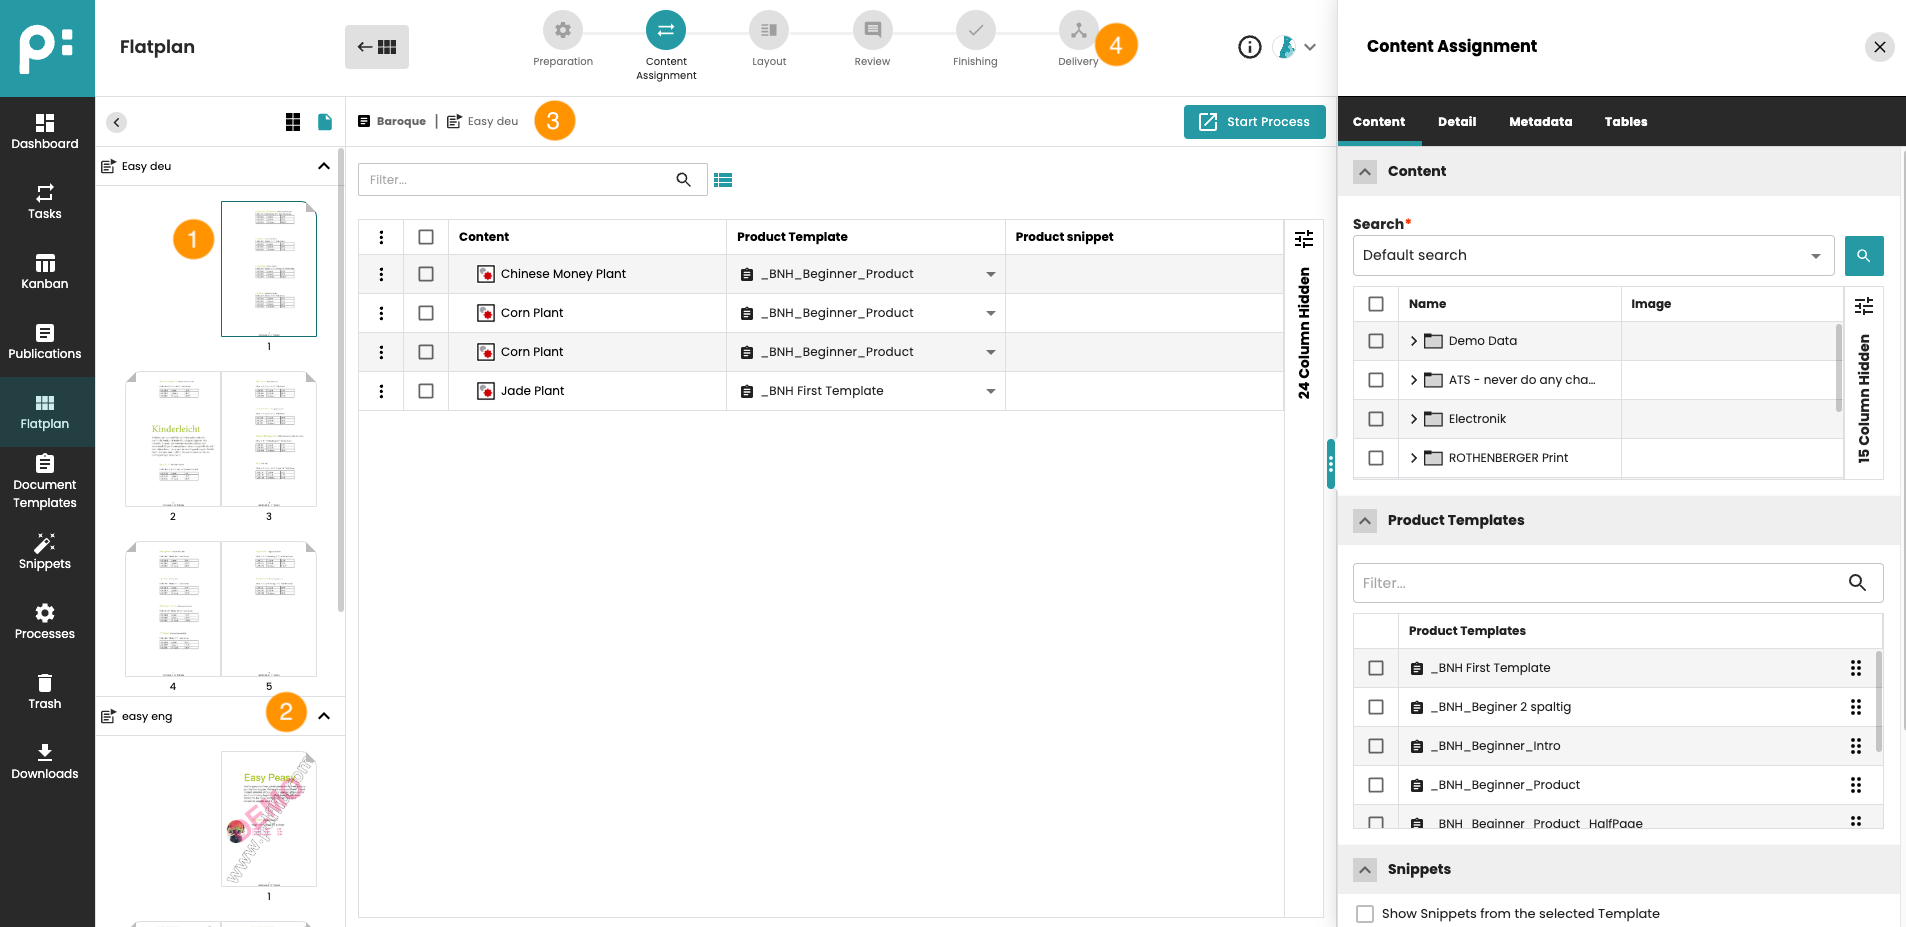Open row menu for Chinese Money Plant

[381, 274]
